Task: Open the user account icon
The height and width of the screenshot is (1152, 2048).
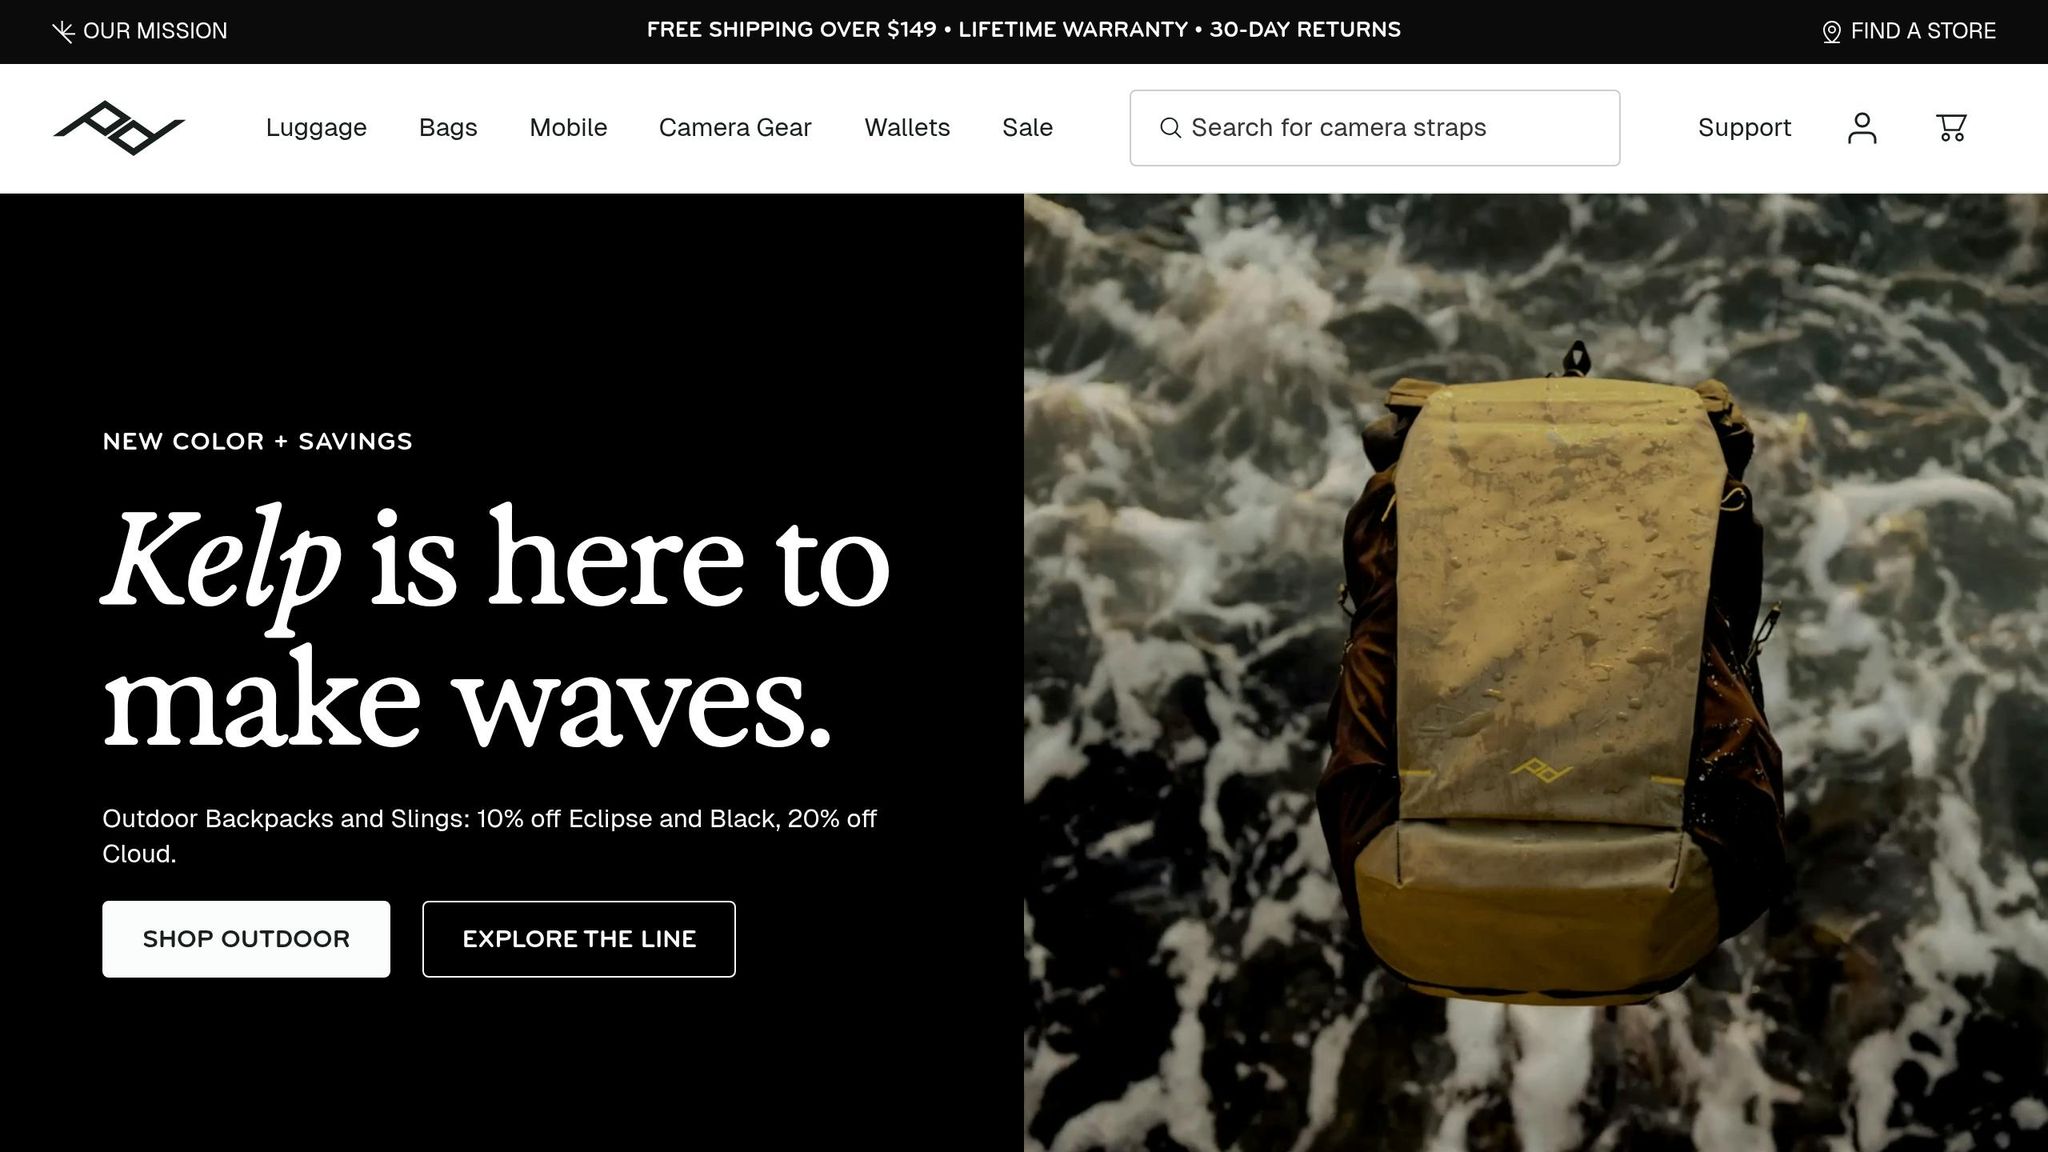Action: coord(1862,128)
